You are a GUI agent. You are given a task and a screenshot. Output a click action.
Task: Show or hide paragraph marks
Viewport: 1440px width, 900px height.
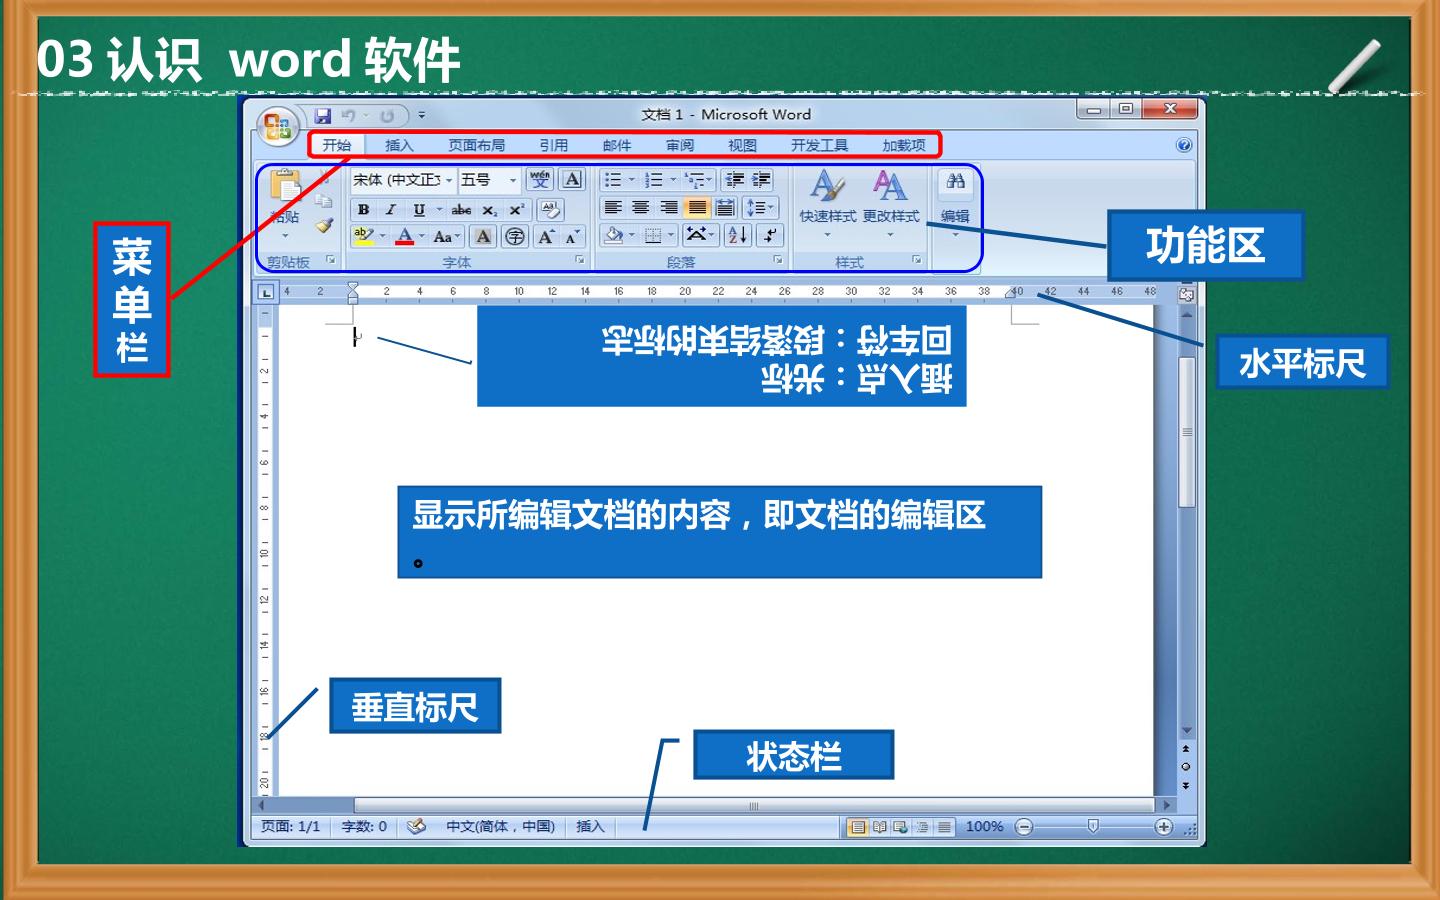tap(769, 236)
